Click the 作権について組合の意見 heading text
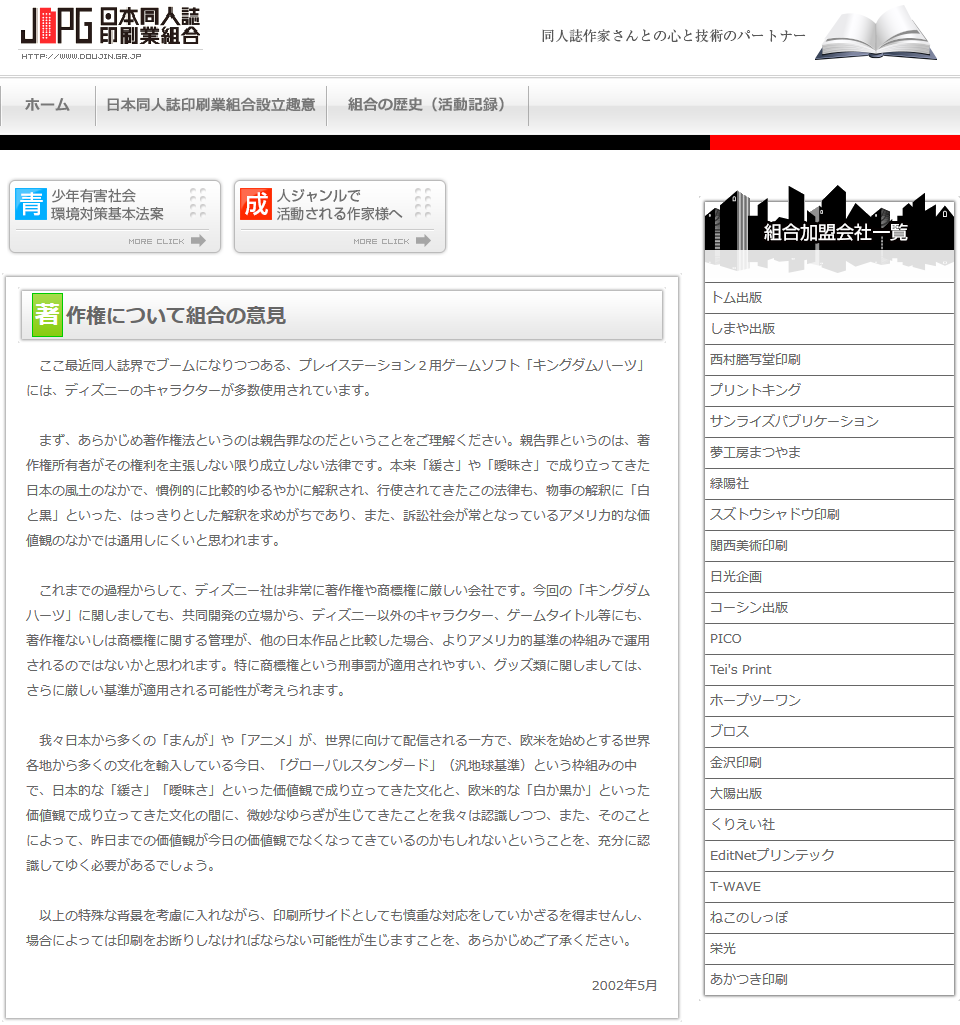960x1025 pixels. click(x=176, y=316)
